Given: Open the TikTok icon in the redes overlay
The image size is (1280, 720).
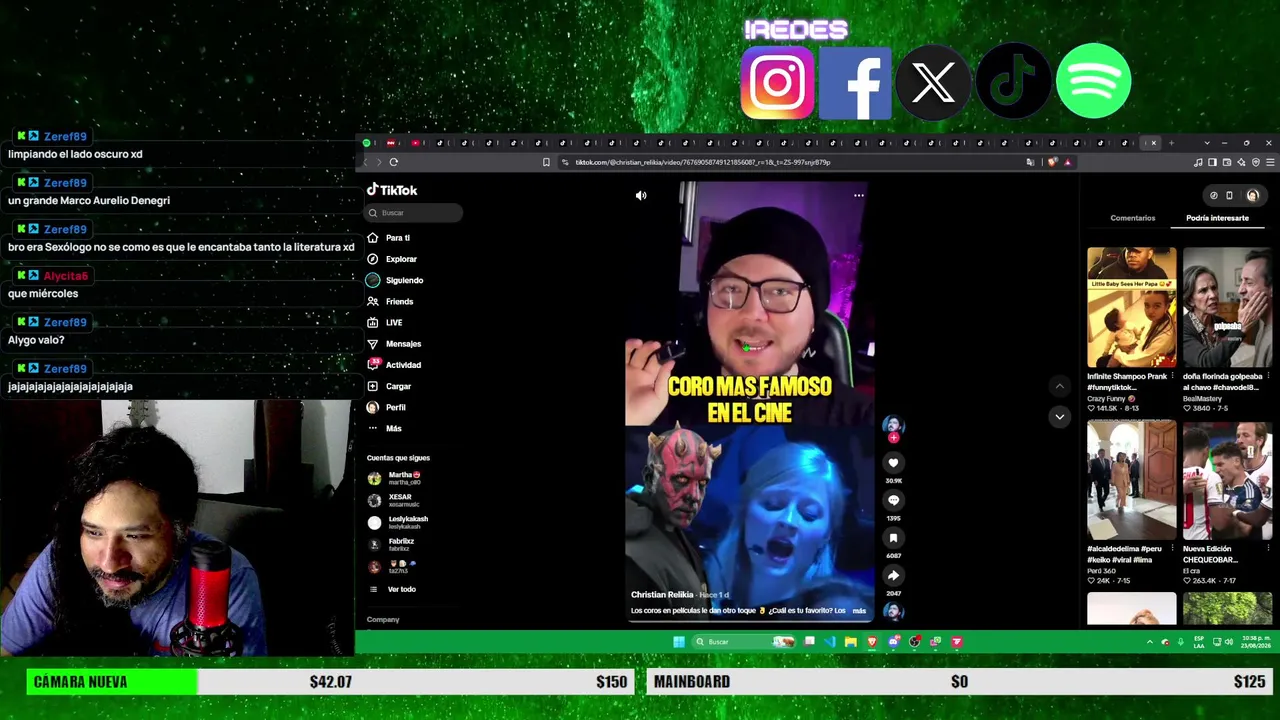Looking at the screenshot, I should [x=1013, y=82].
